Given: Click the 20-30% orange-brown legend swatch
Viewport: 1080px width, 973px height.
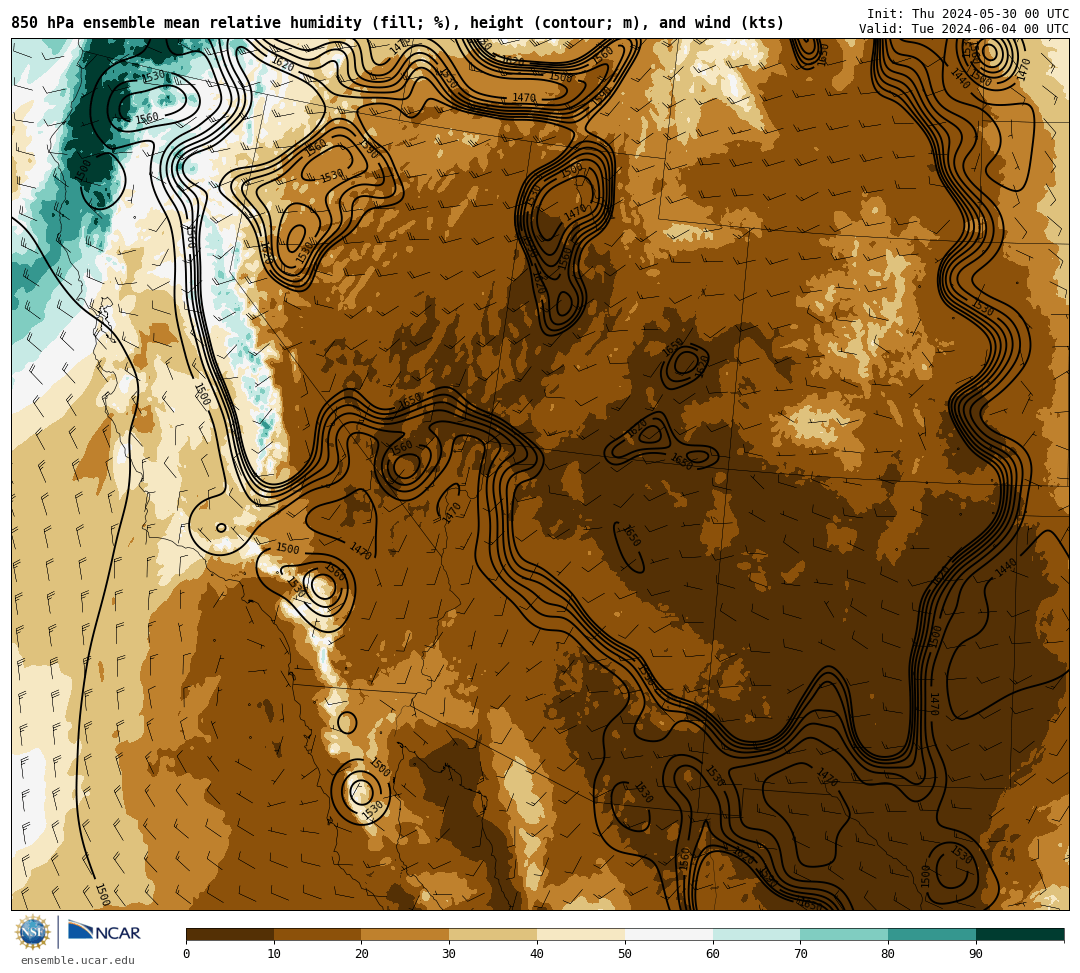Looking at the screenshot, I should coord(405,934).
